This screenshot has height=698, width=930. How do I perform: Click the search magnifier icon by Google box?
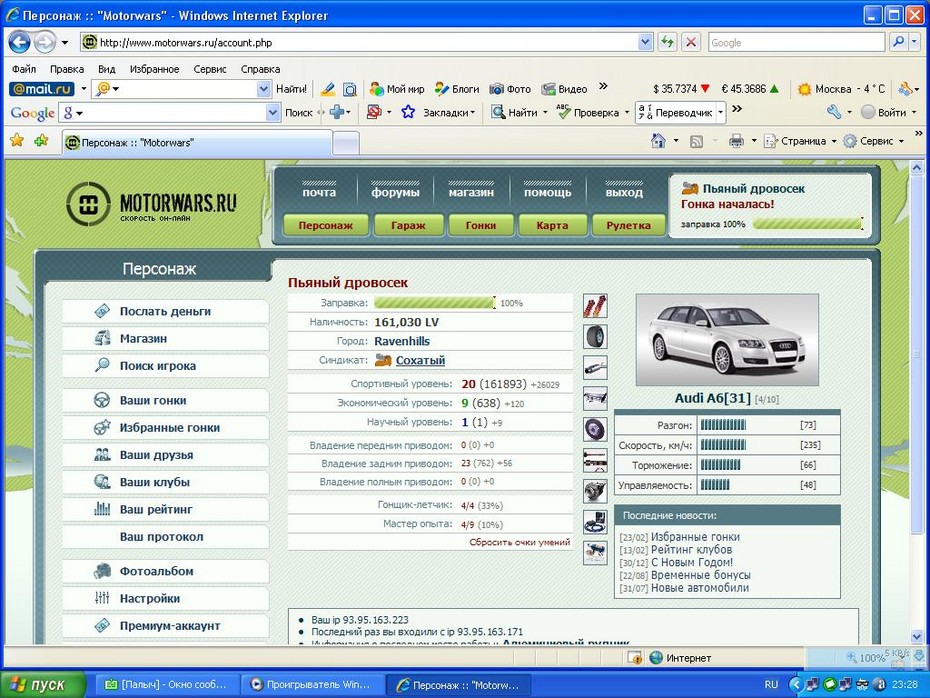[x=899, y=42]
